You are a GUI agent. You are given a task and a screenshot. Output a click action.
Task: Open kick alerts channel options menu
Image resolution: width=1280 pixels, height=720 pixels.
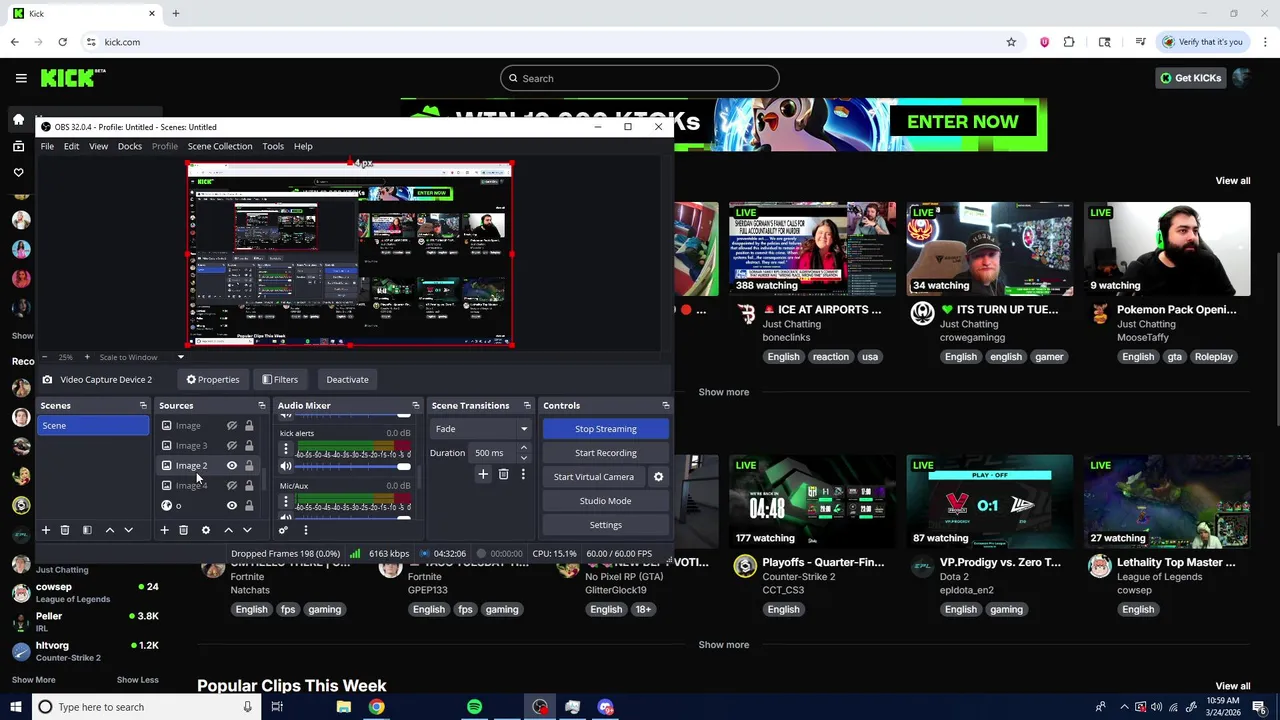pos(286,449)
